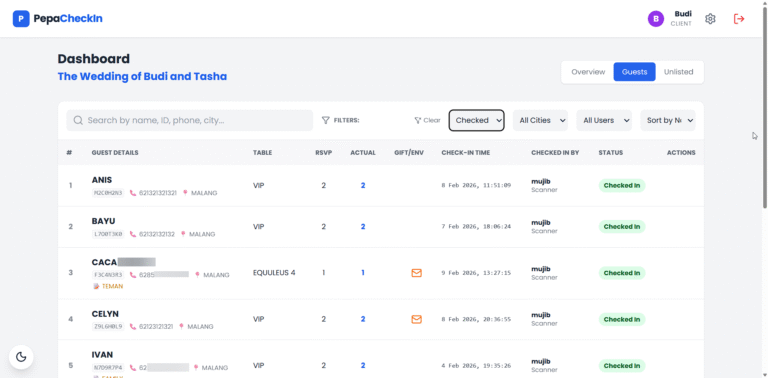Open the Checked status filter dropdown
This screenshot has height=378, width=768.
[x=477, y=120]
